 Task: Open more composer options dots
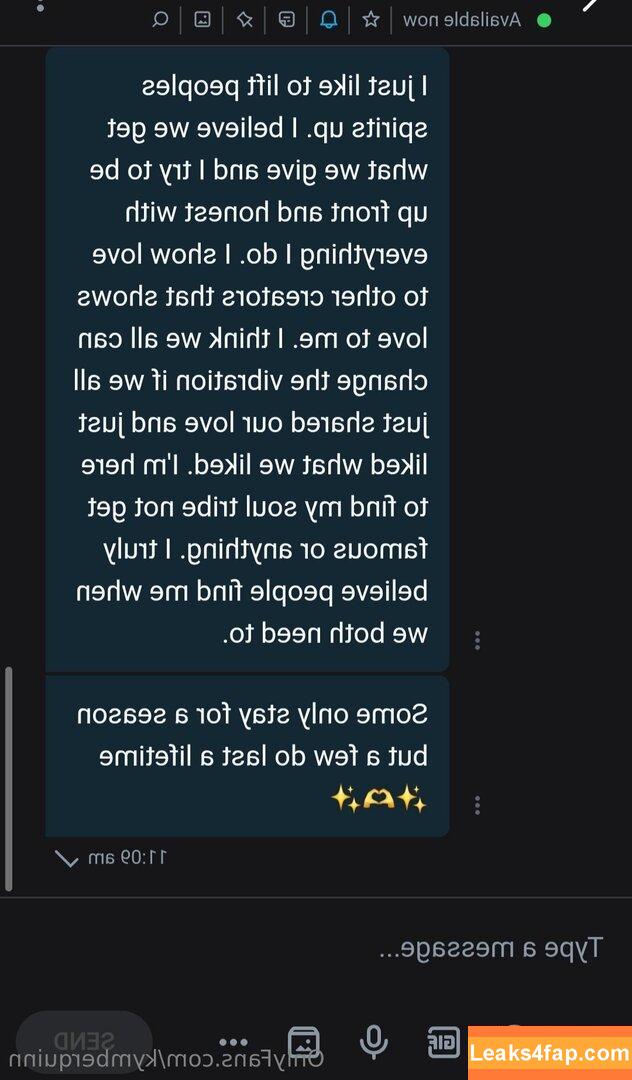233,1041
